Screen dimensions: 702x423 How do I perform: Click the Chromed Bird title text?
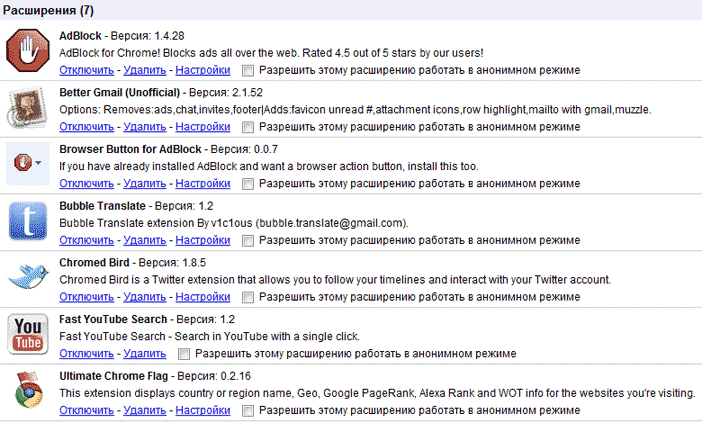pos(94,262)
